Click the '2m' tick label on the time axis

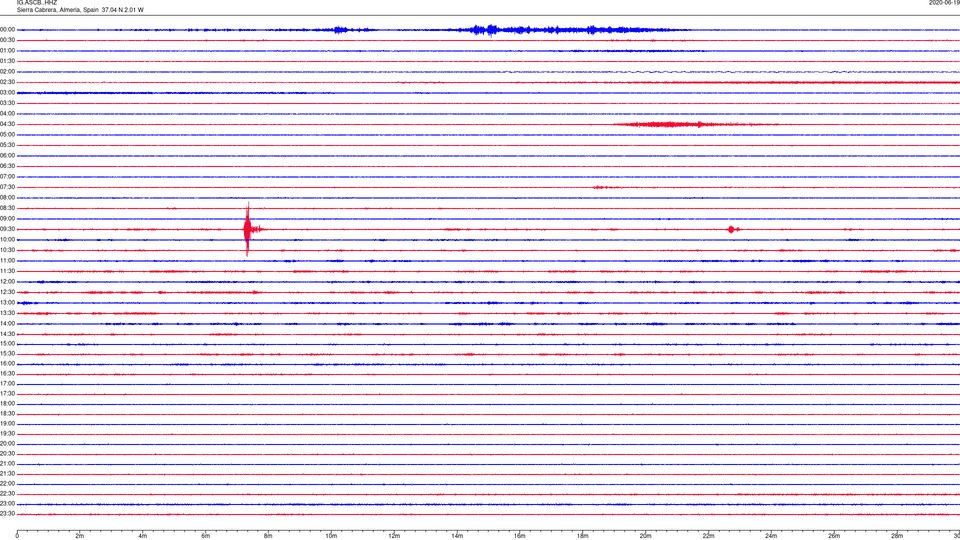[80, 536]
